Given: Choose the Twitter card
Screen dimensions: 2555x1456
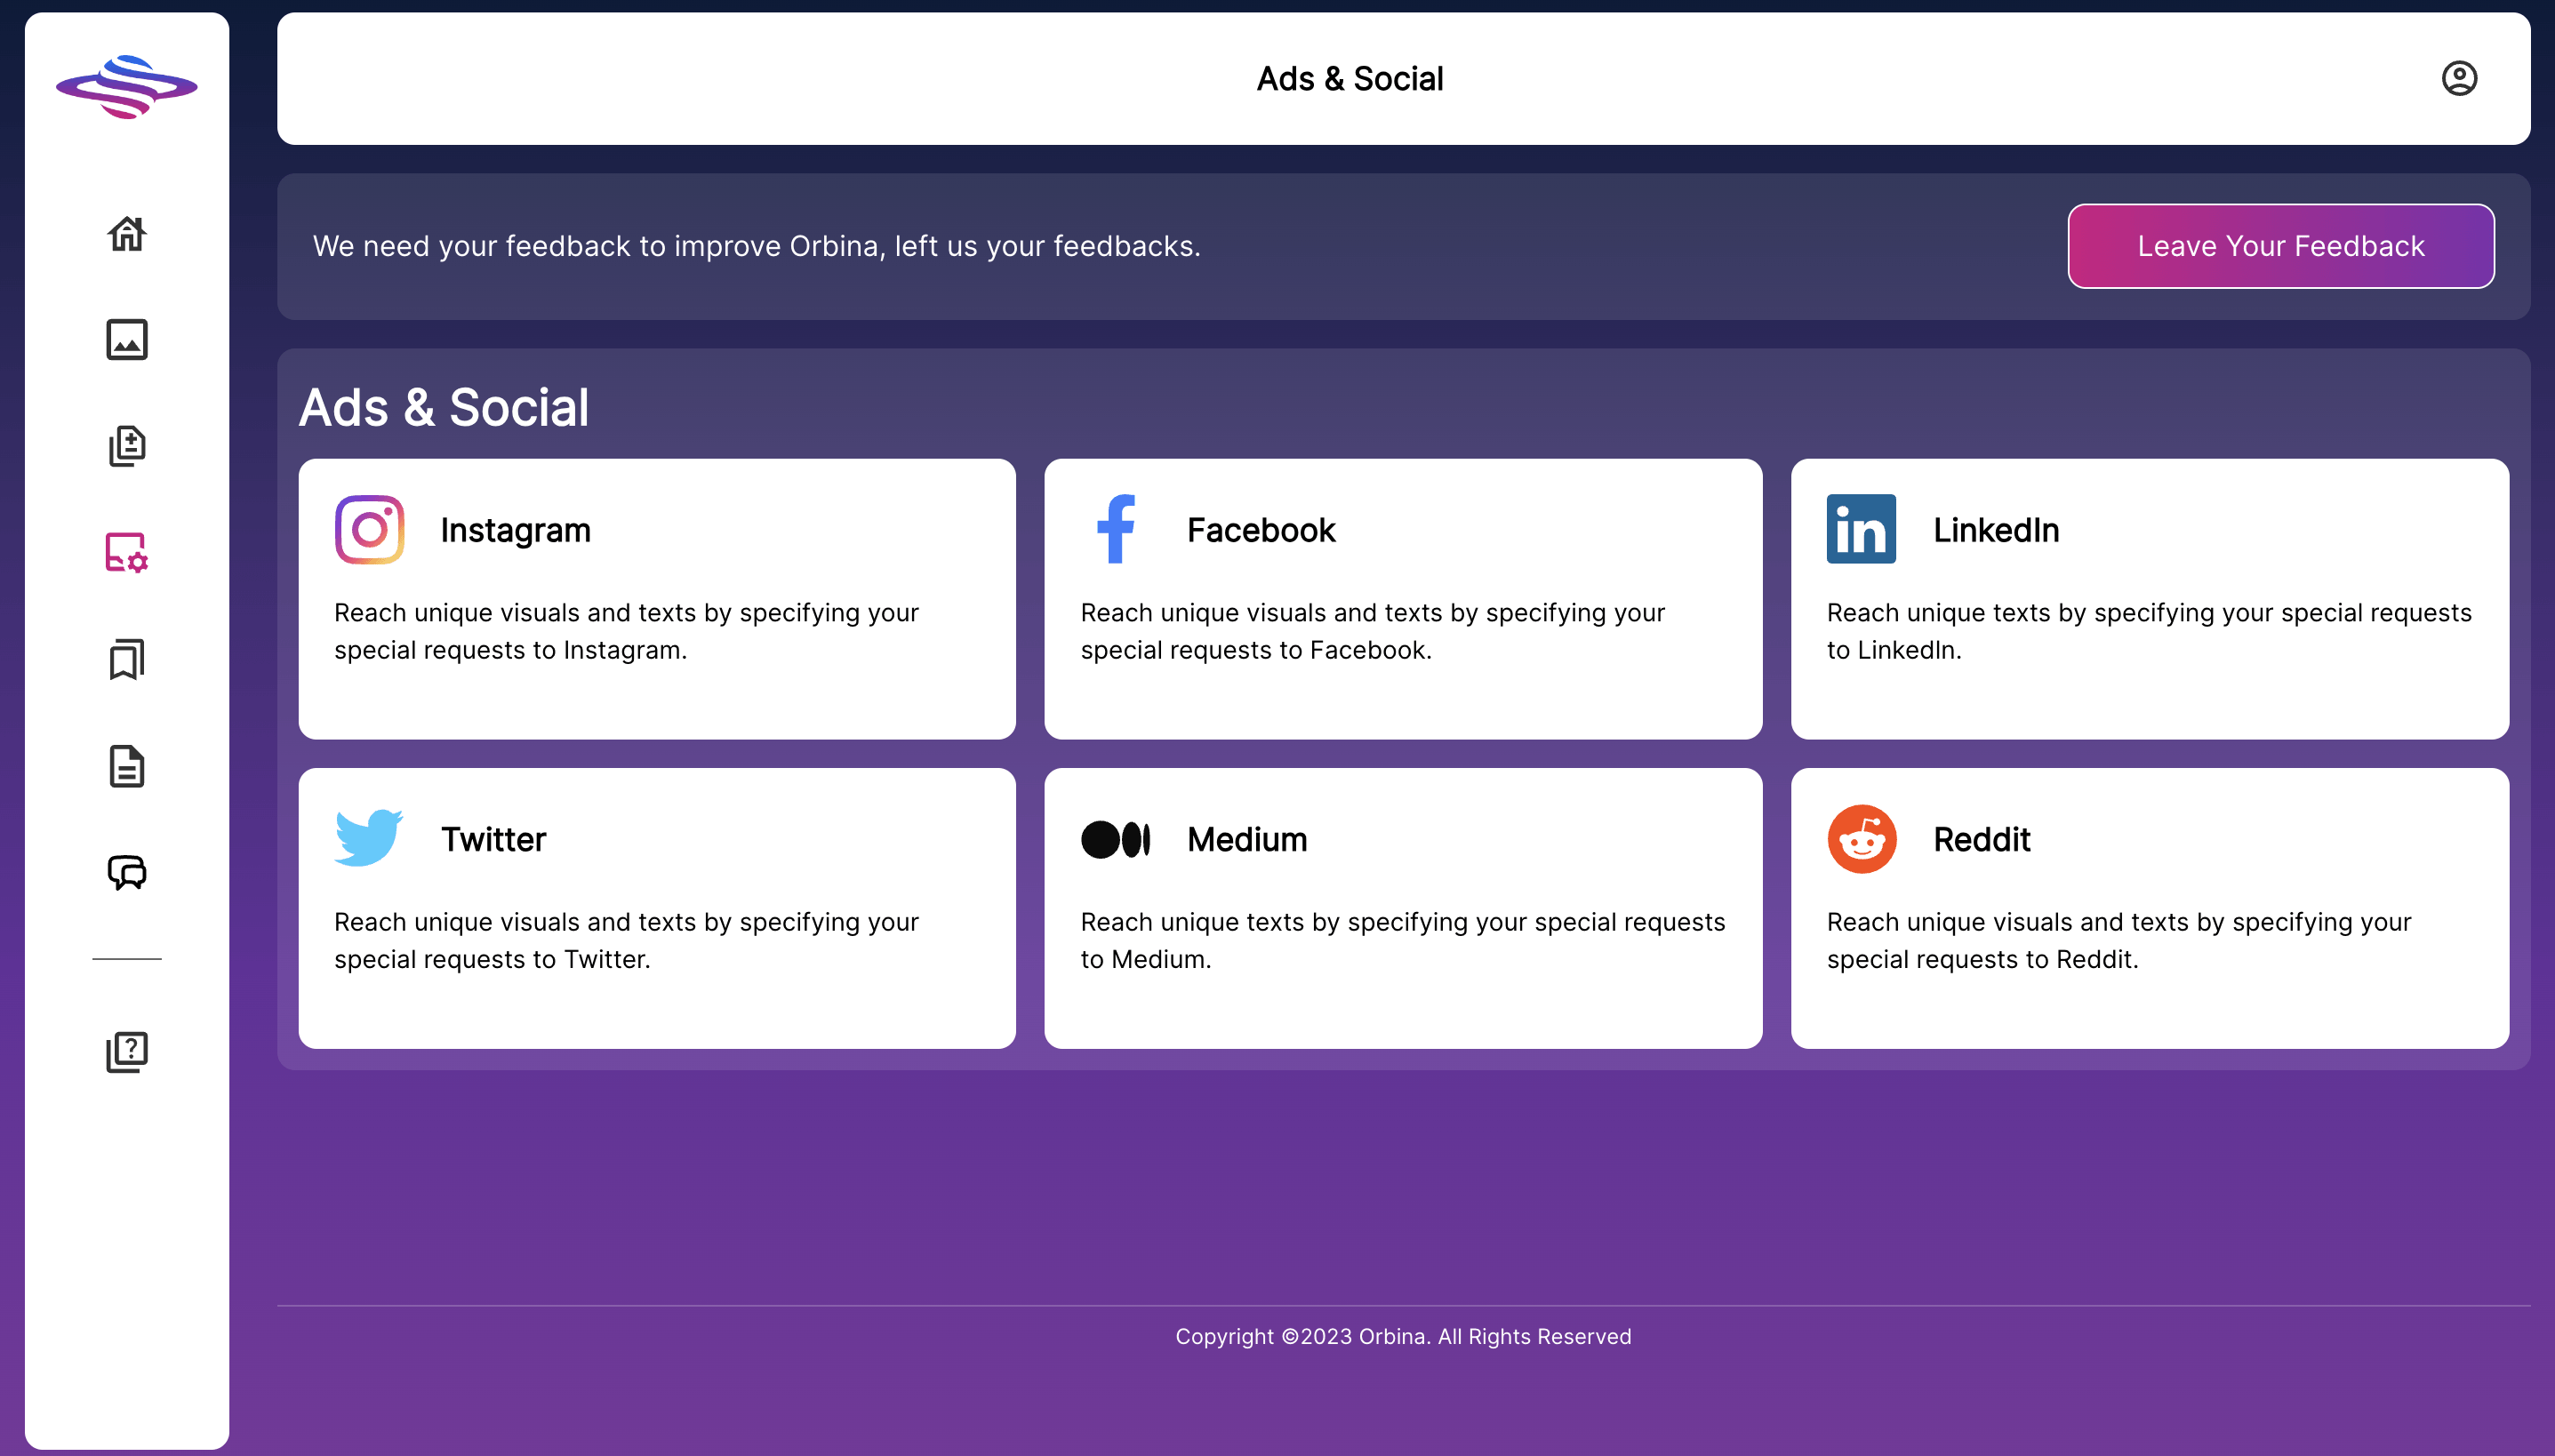Looking at the screenshot, I should pos(657,908).
